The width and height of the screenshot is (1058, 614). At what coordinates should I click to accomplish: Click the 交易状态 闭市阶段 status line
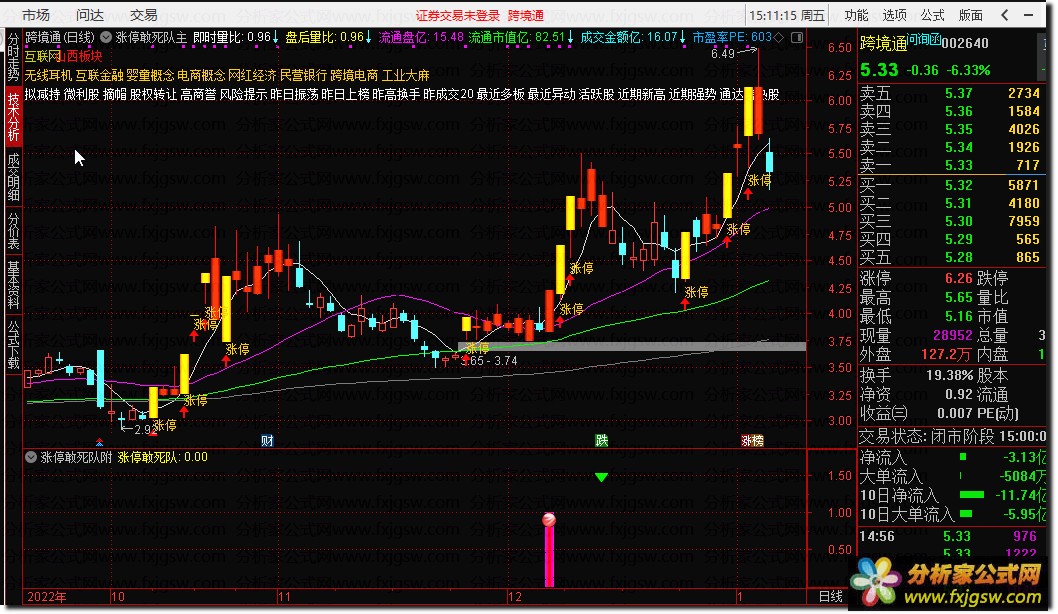click(952, 437)
